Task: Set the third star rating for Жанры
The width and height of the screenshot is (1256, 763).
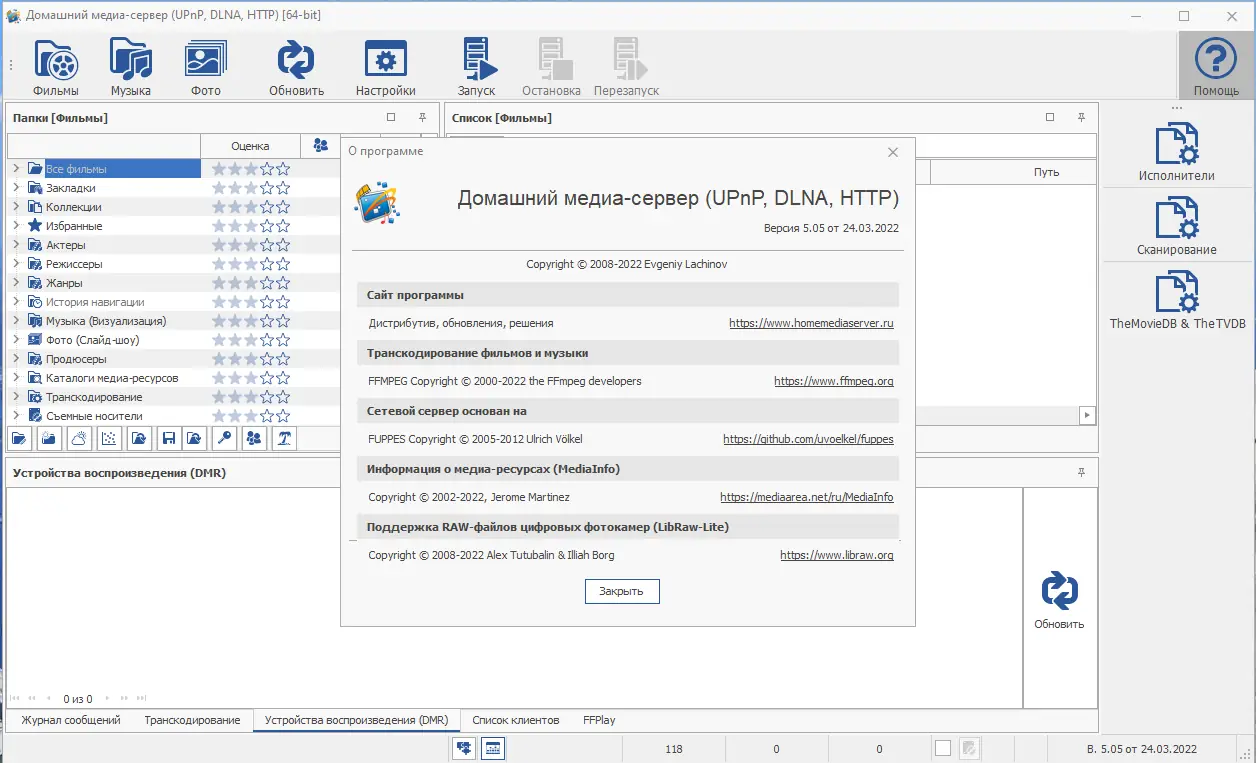Action: [x=251, y=283]
